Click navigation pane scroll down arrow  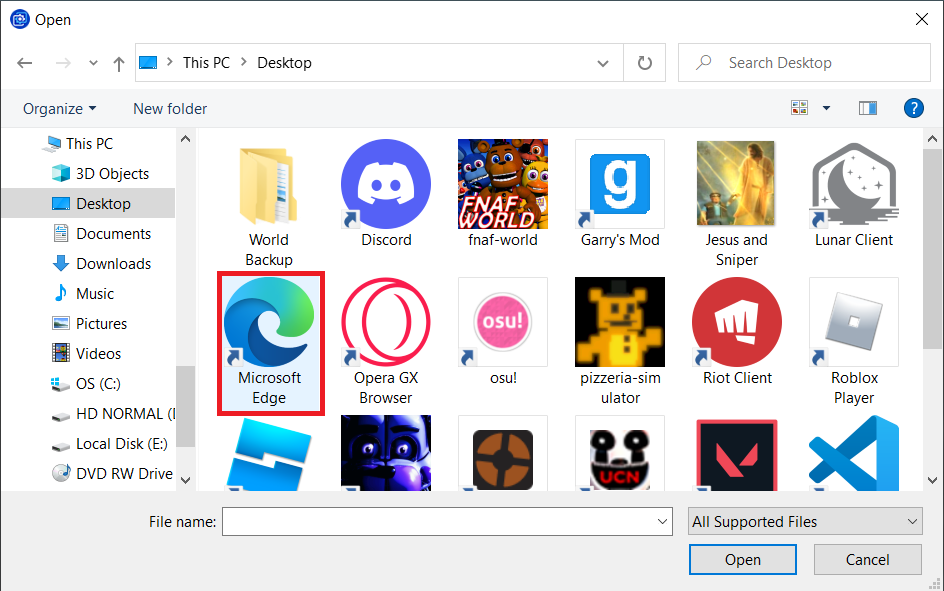(x=185, y=480)
